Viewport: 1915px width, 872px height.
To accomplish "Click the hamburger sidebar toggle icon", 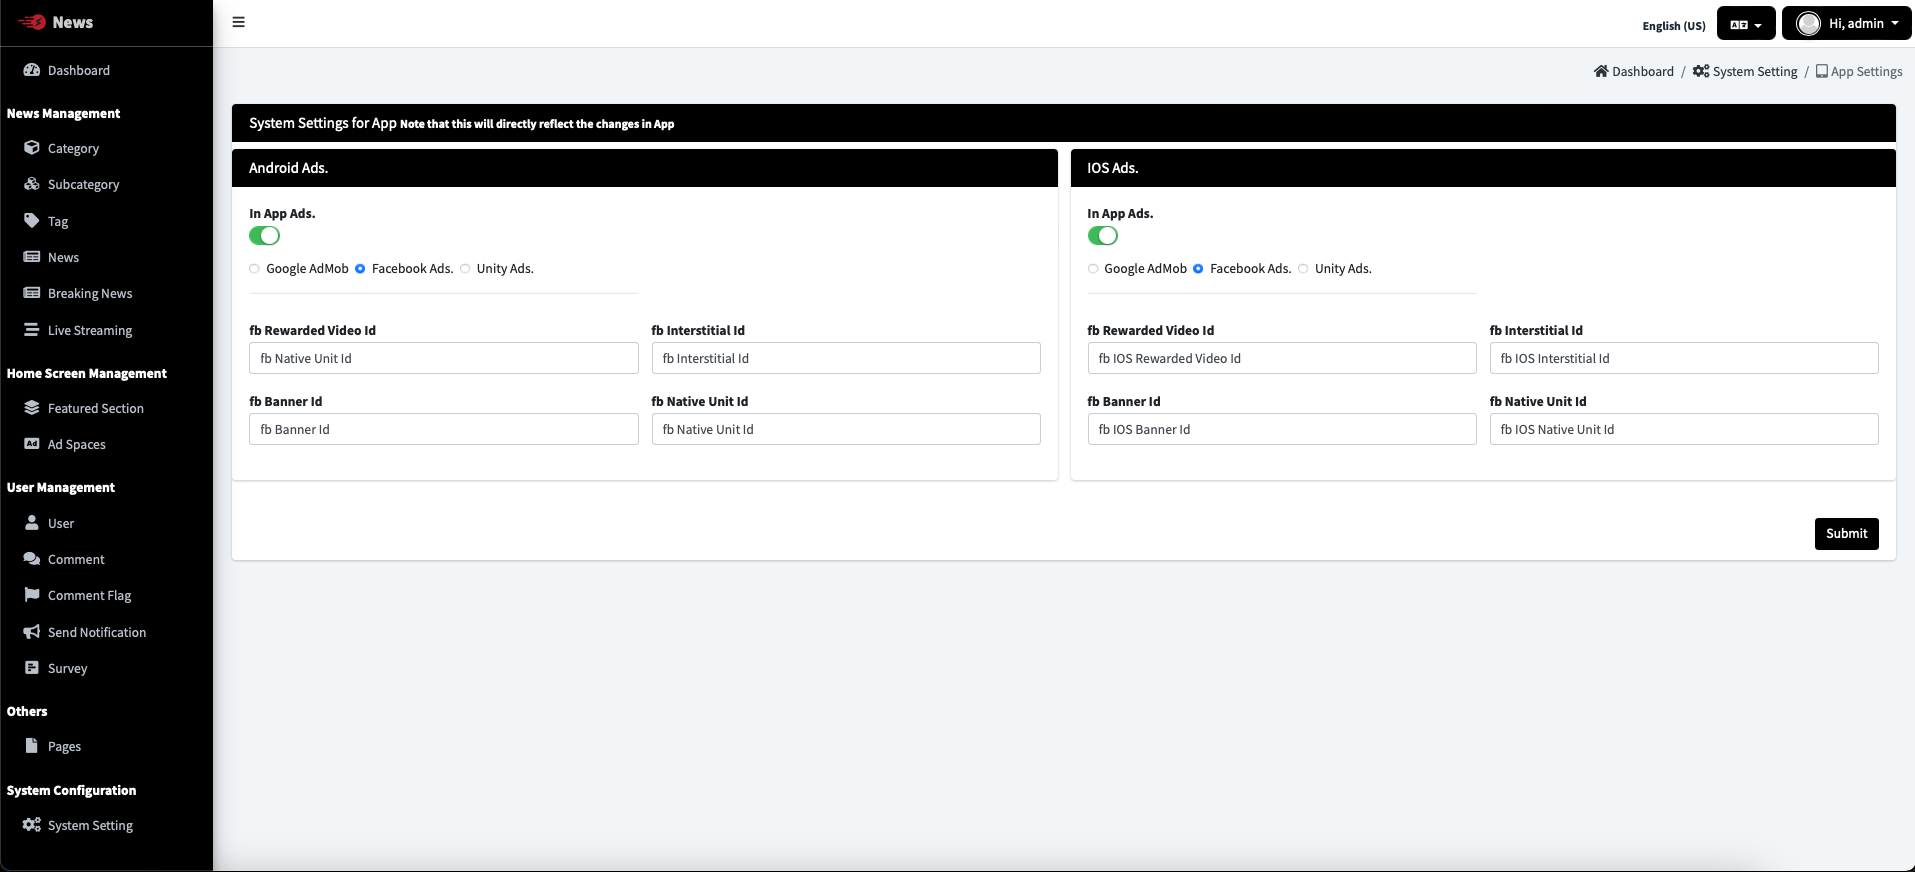I will [x=238, y=22].
